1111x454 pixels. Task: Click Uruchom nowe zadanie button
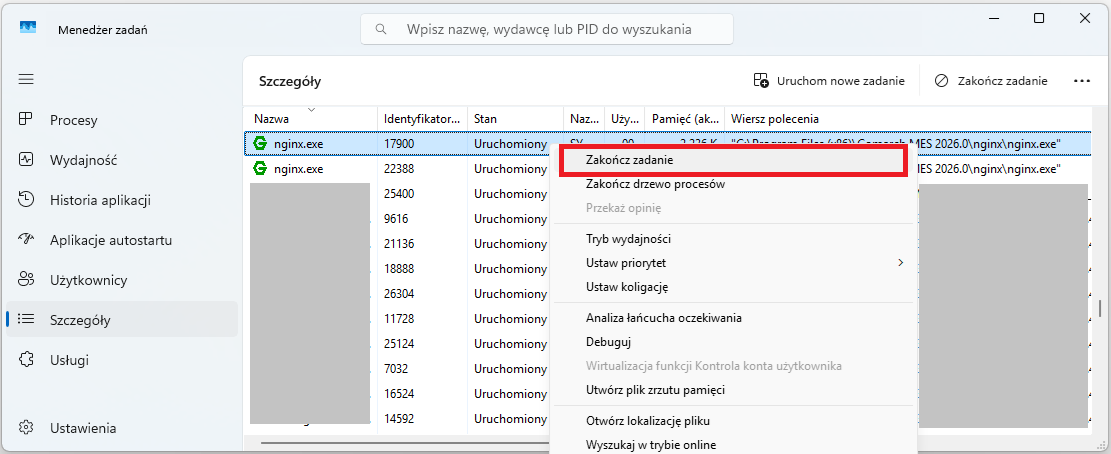(829, 81)
